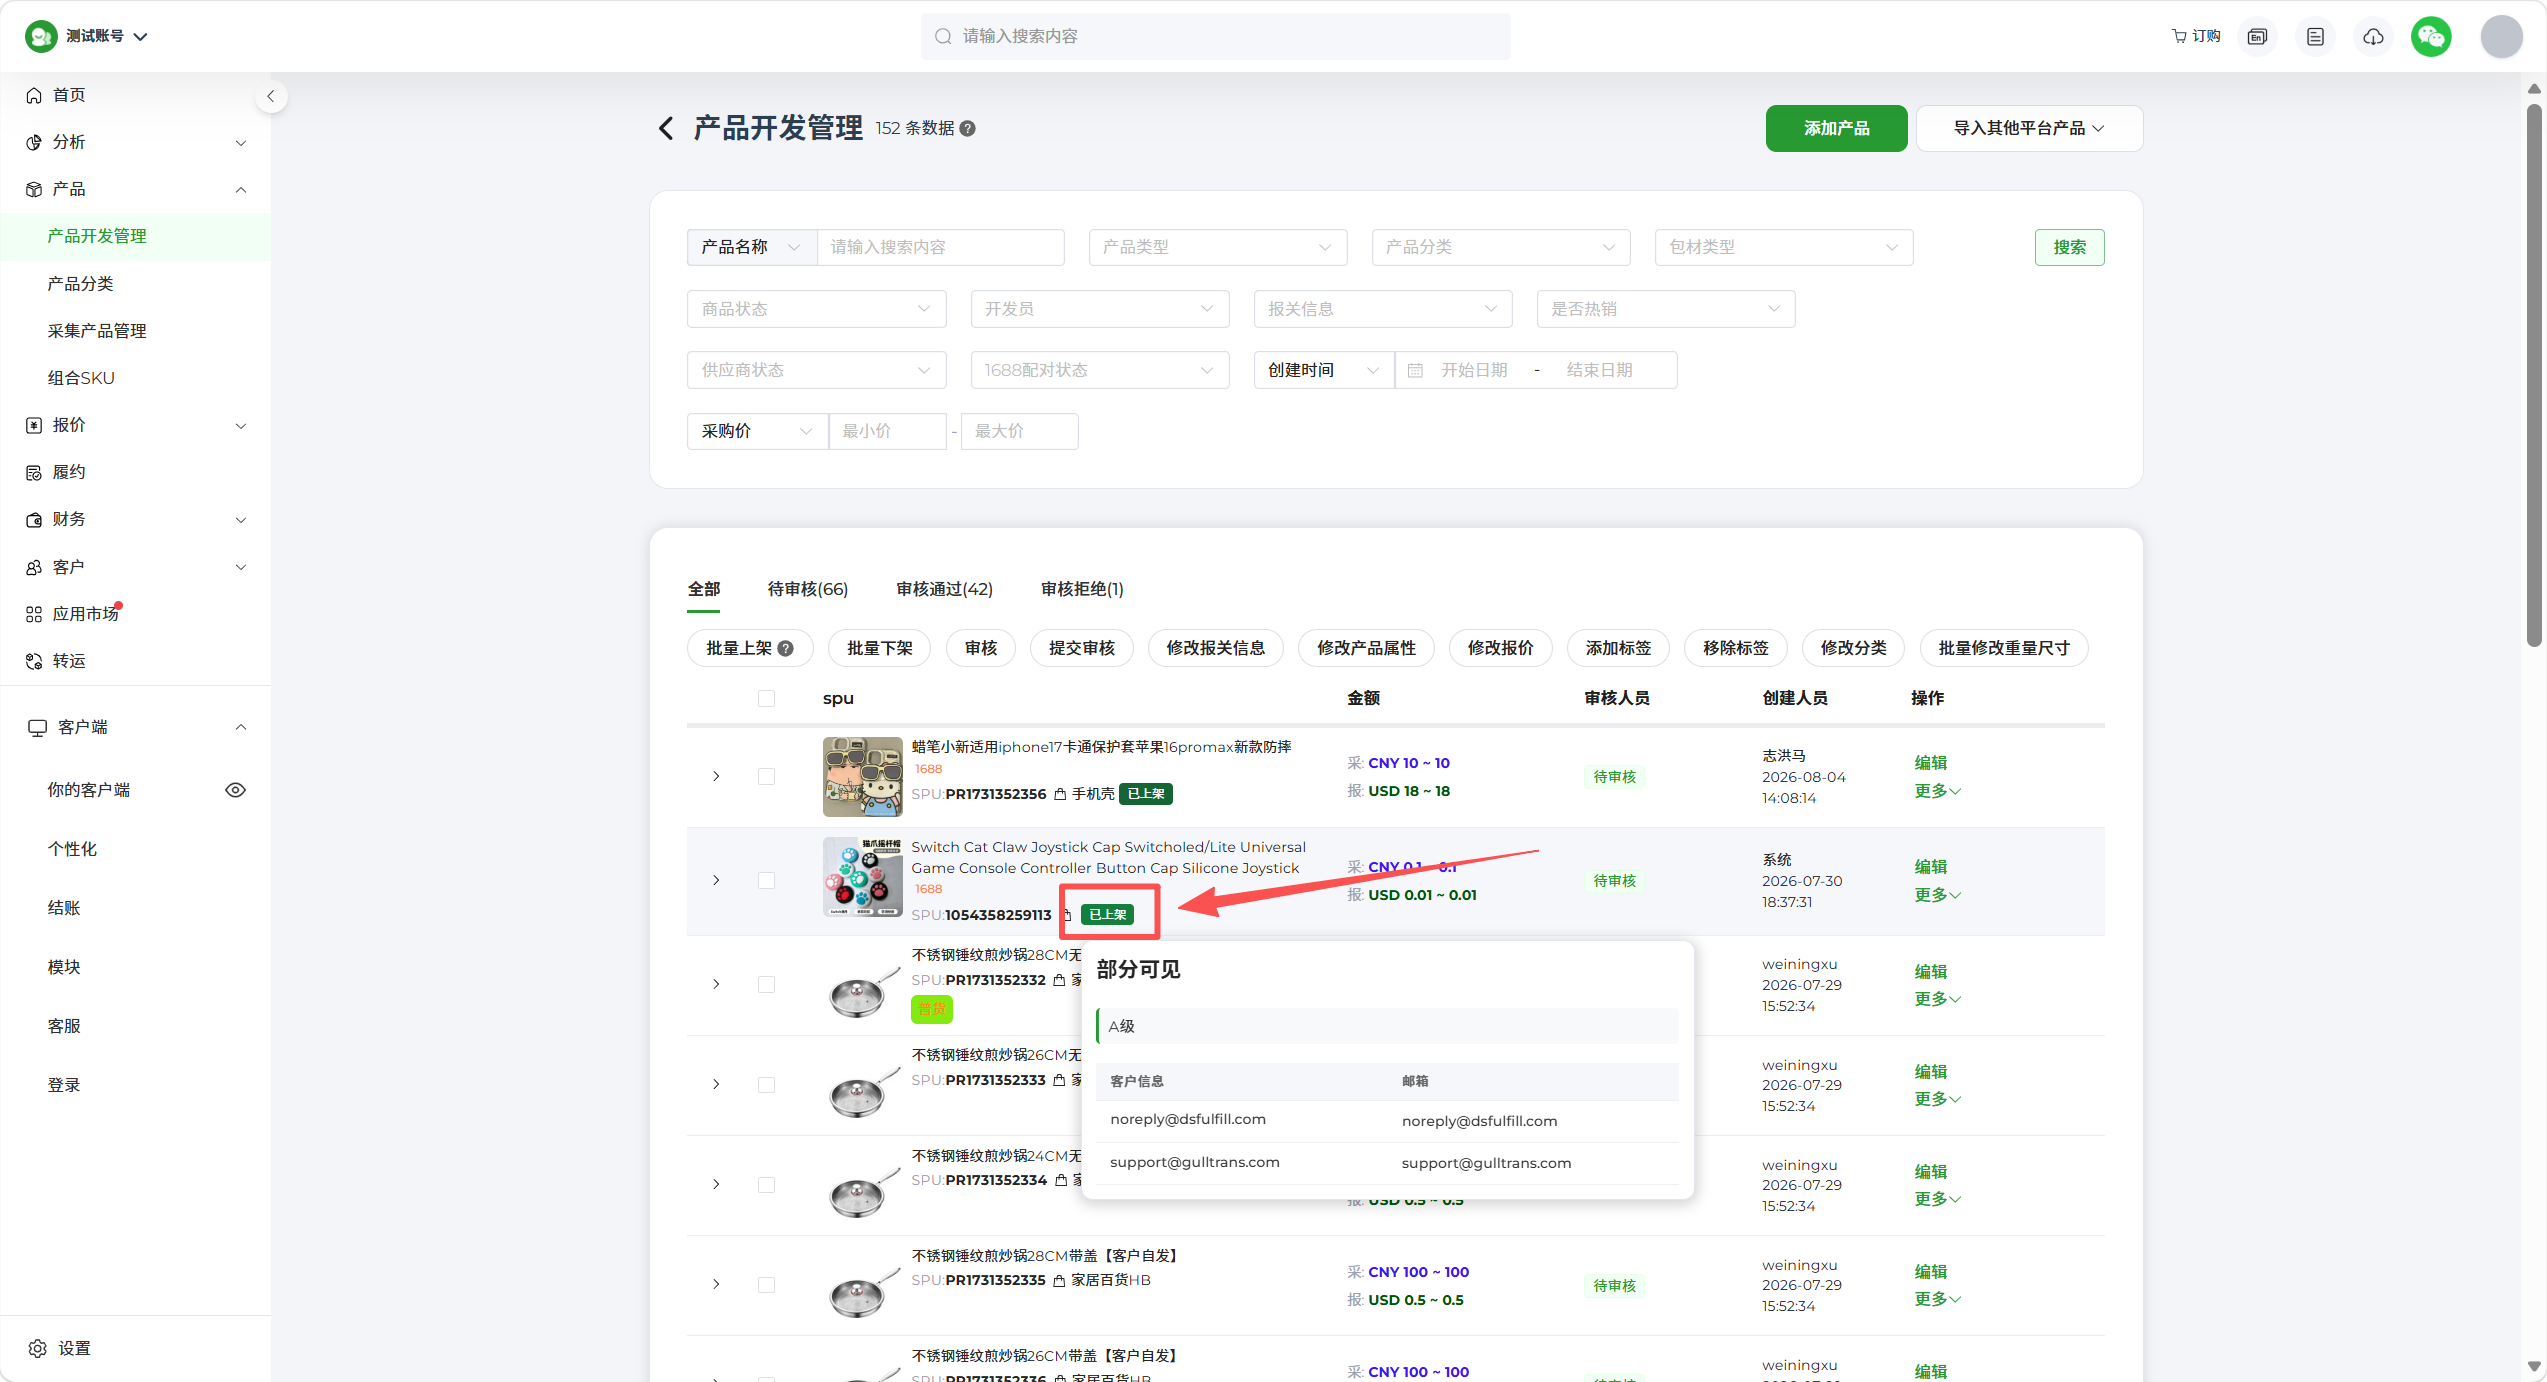Screen dimensions: 2547x1382
Task: Click the WeChat icon in the top bar
Action: 2431,37
